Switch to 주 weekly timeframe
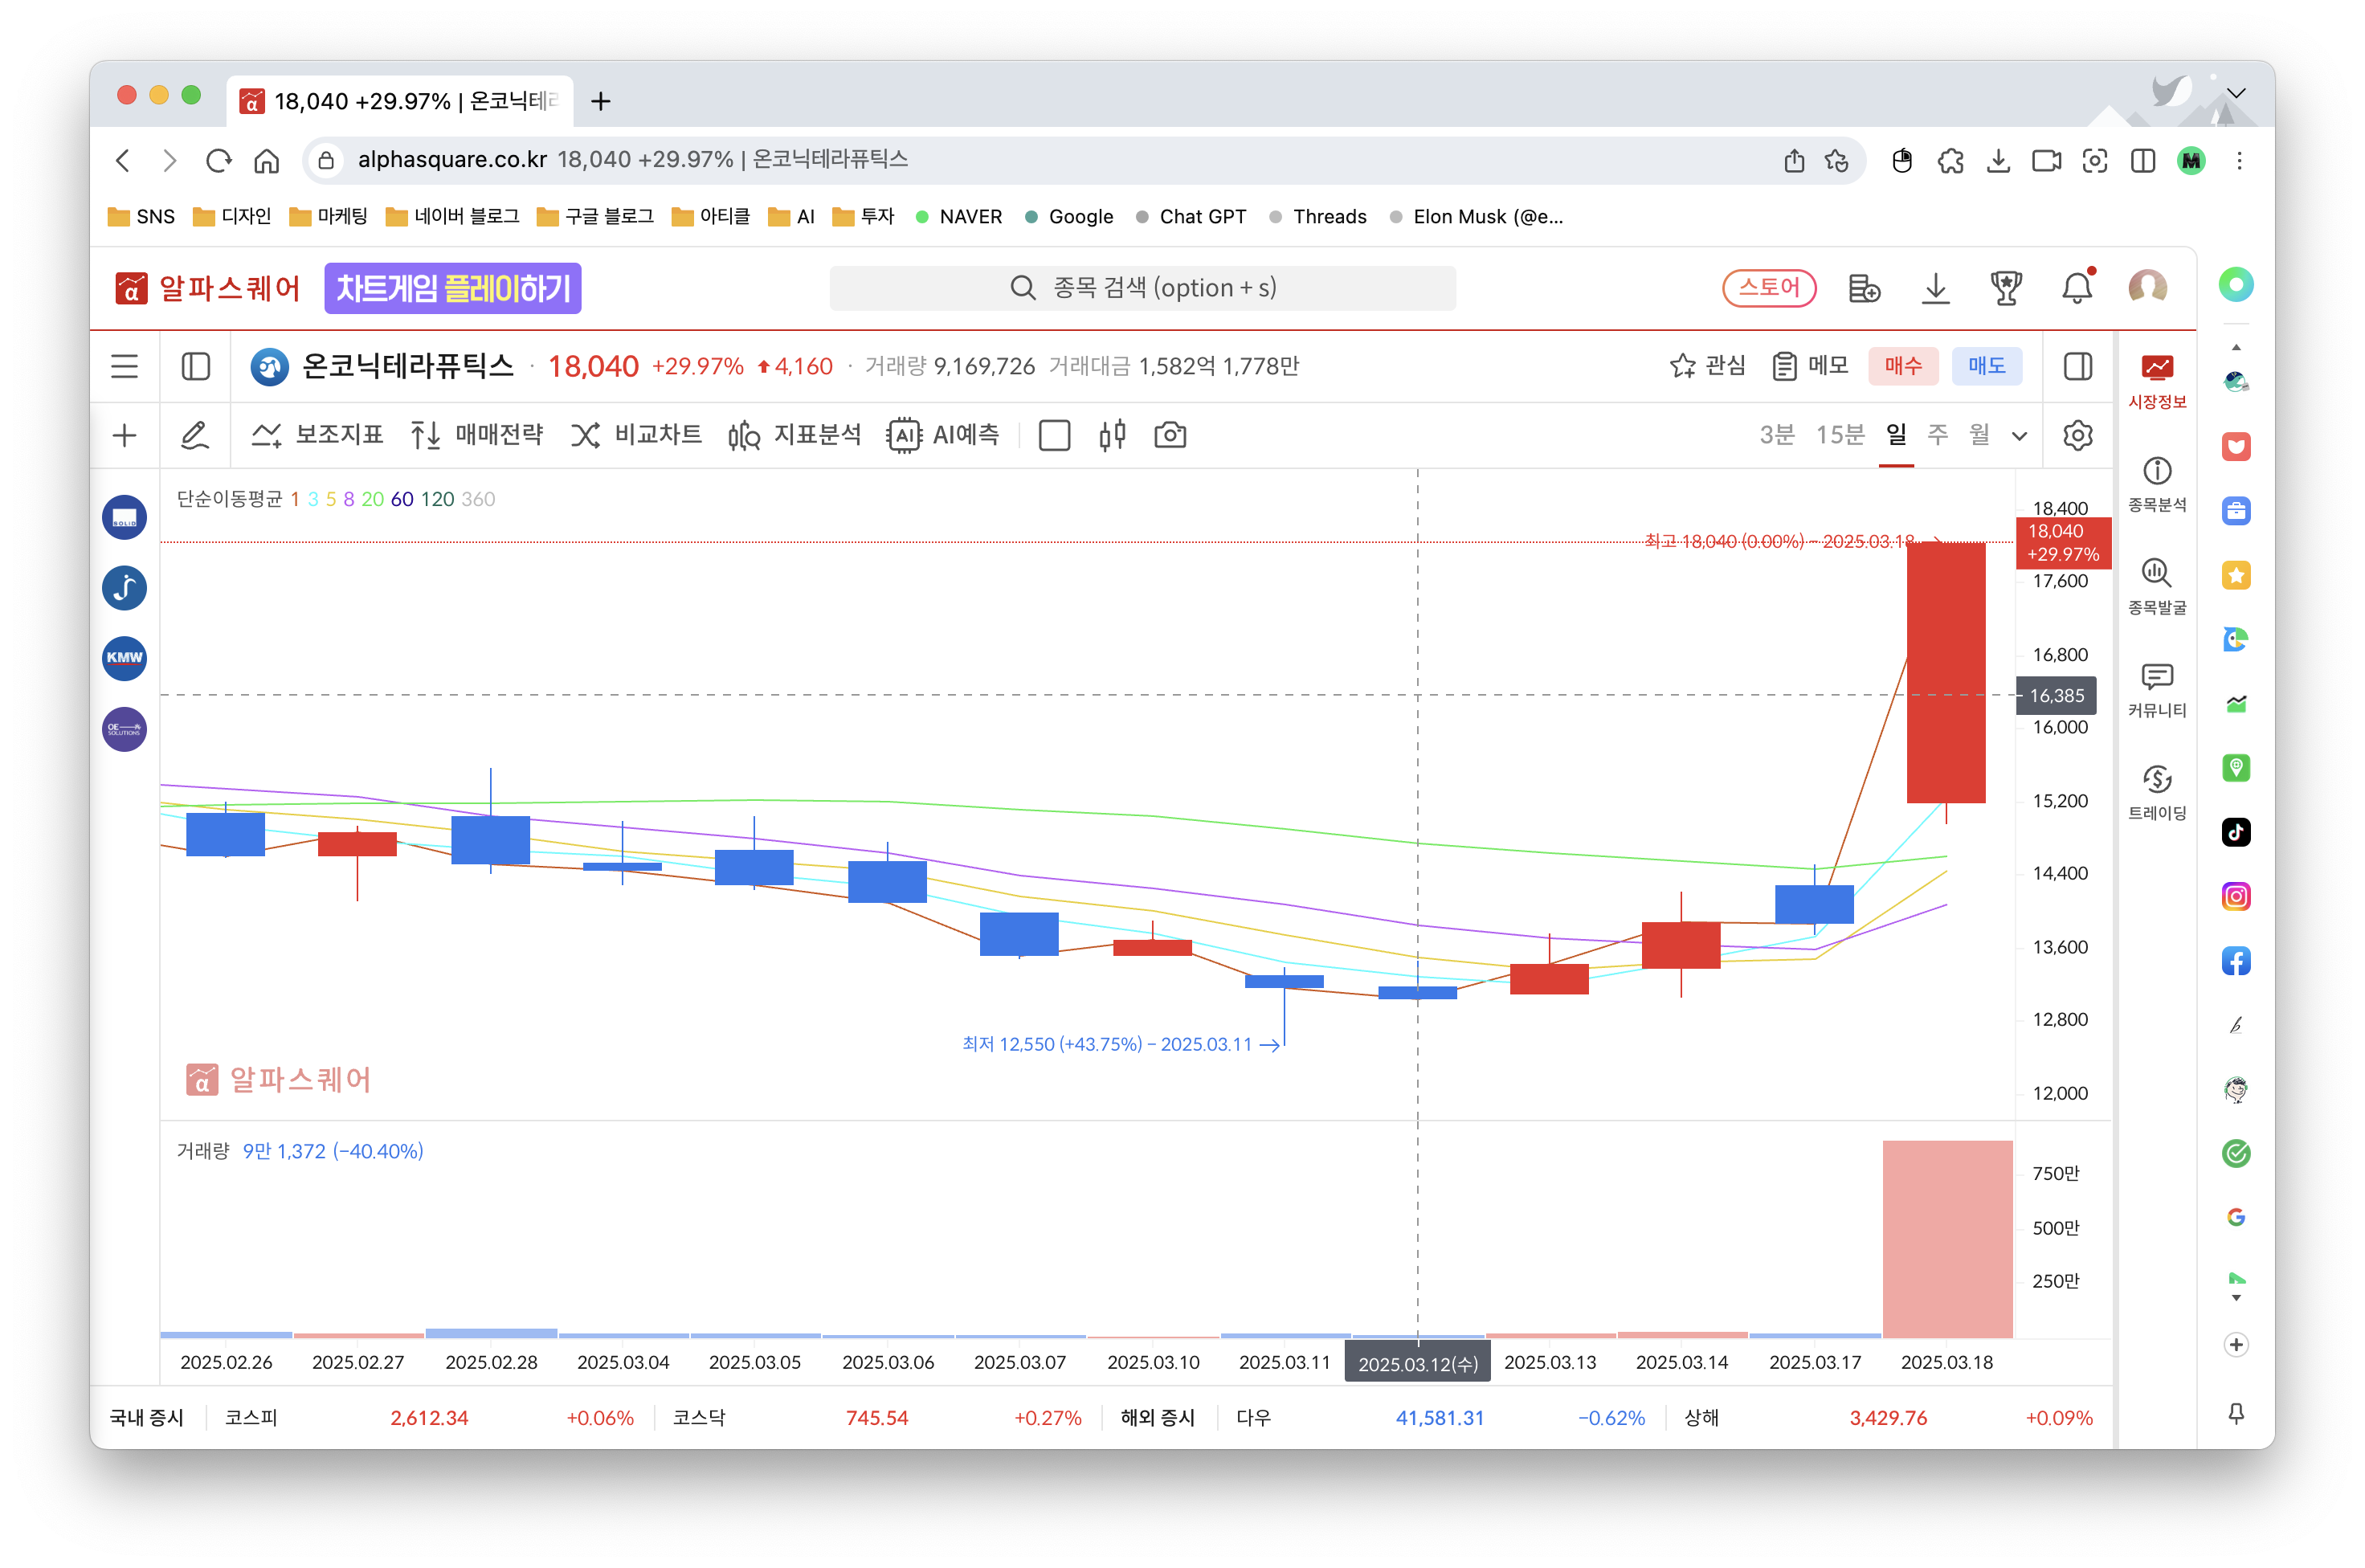 [x=1937, y=434]
